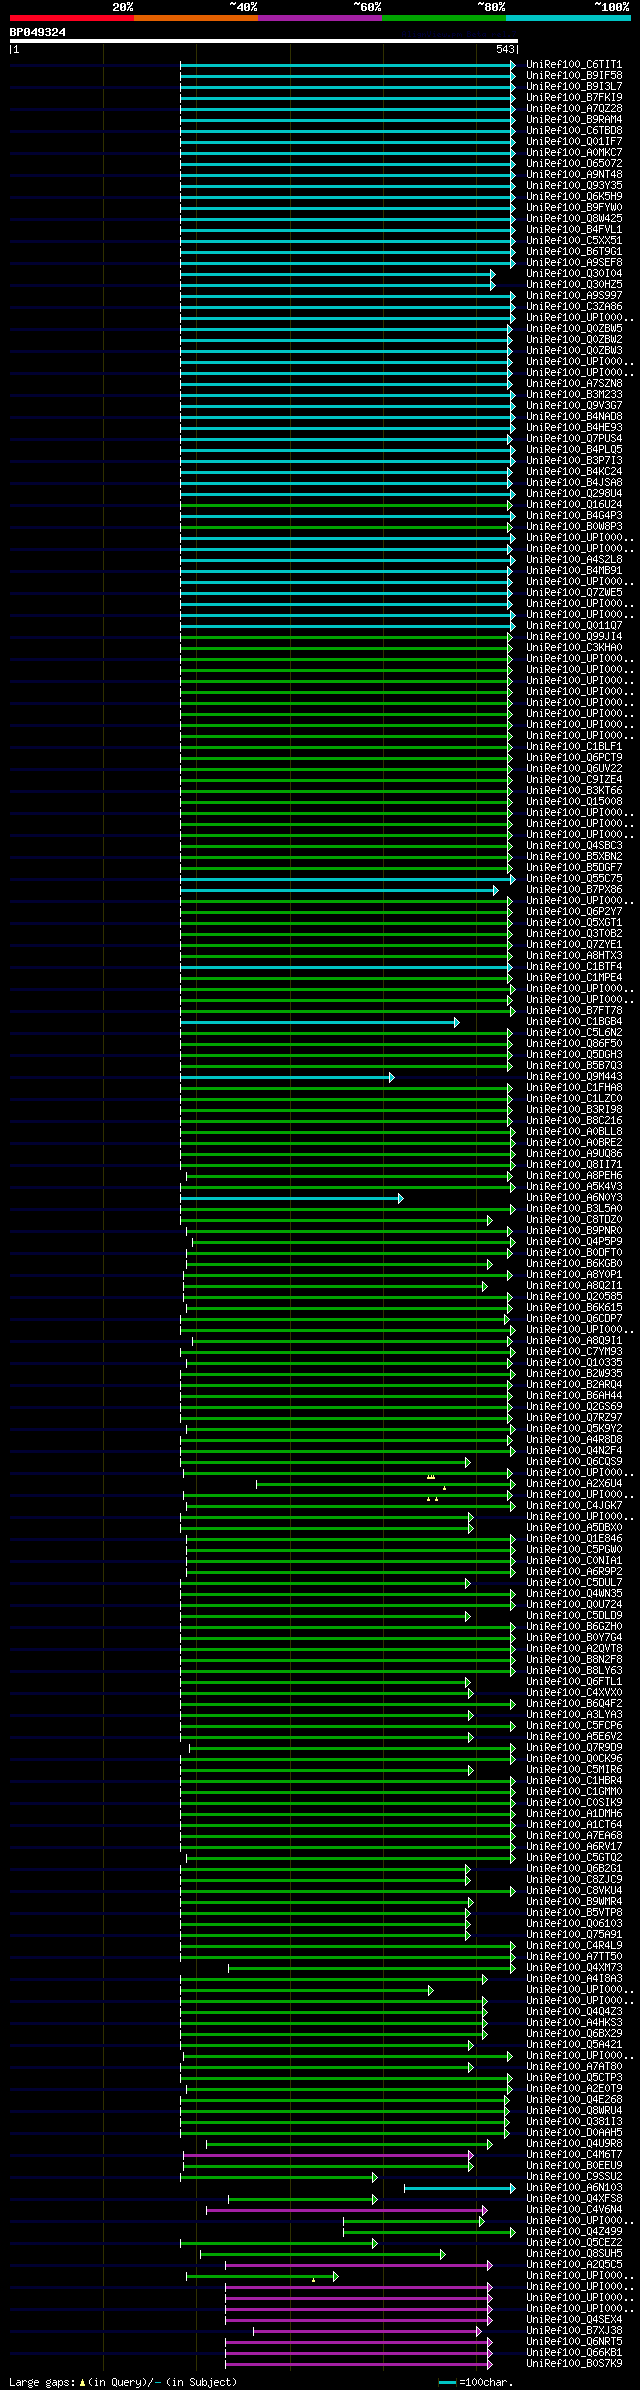This screenshot has height=2390, width=640.
Task: Select label UniRef100_Q7PUS4
Action: (574, 438)
